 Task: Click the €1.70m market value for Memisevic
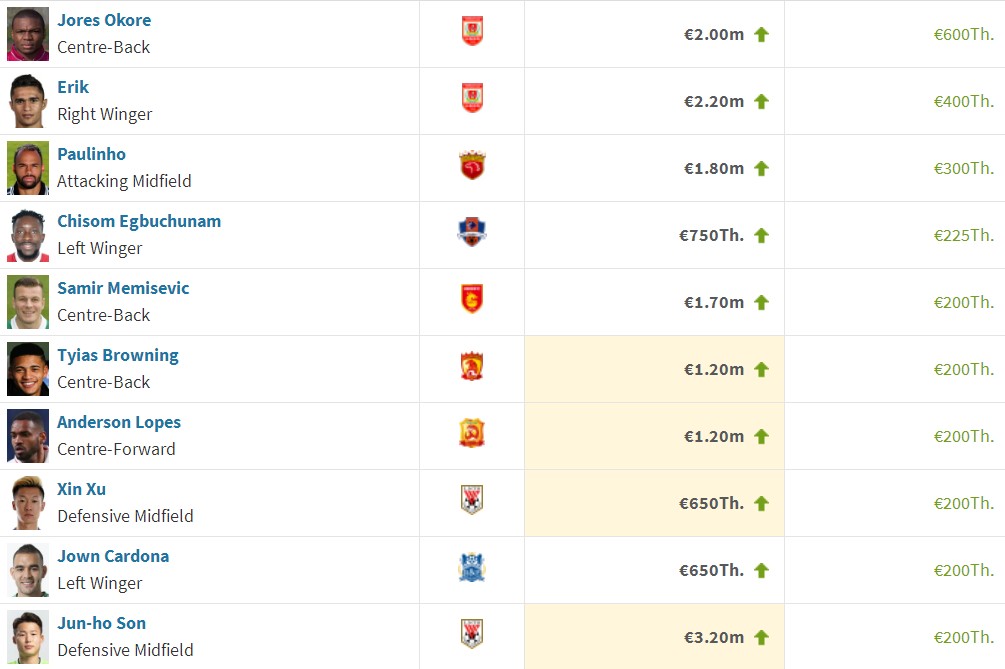(714, 302)
